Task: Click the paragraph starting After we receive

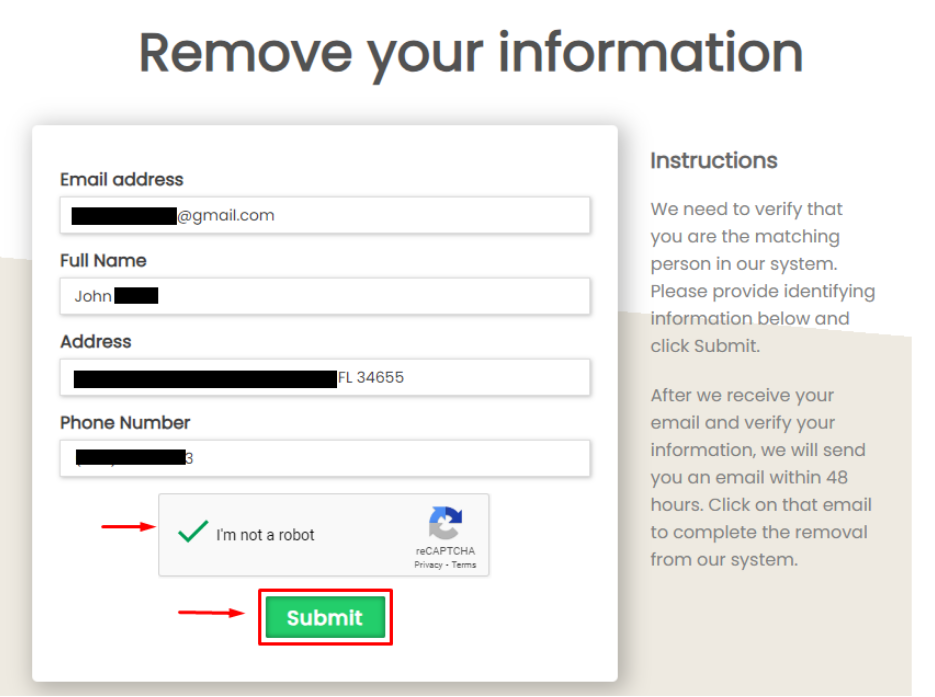Action: [760, 477]
